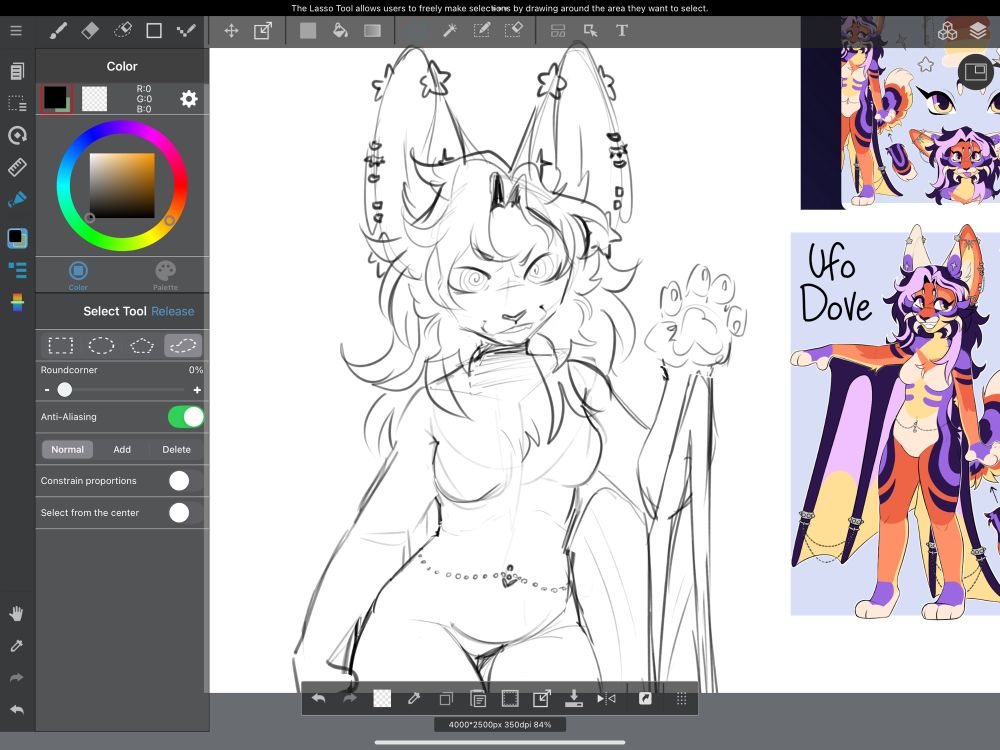Choose the square Shape tool
This screenshot has height=750, width=1000.
[154, 31]
